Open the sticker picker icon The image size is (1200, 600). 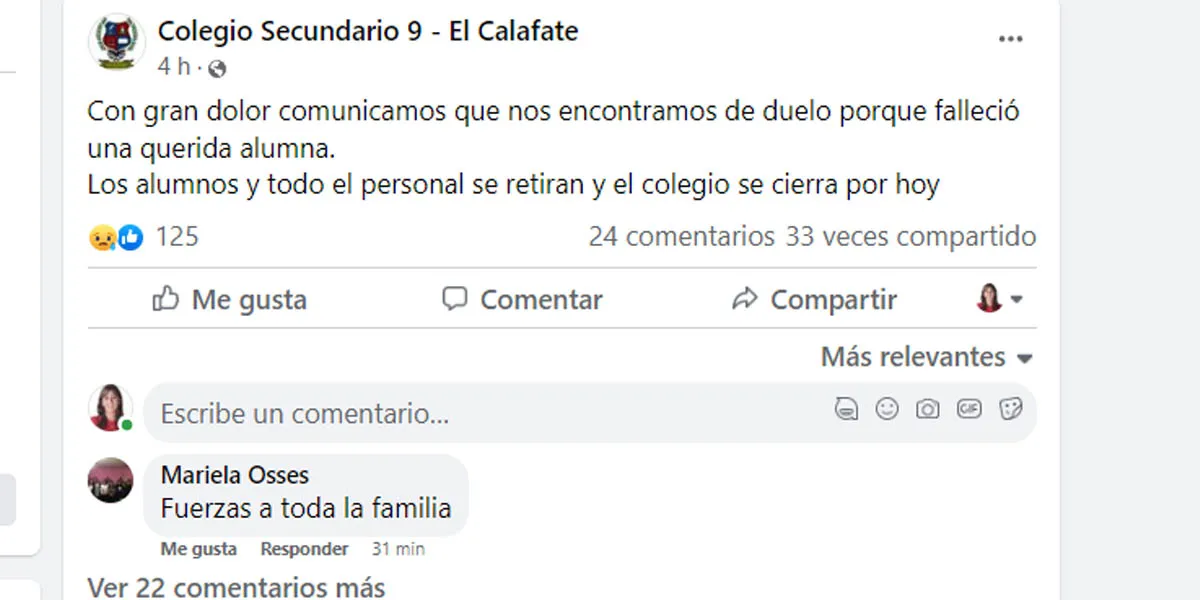coord(1010,409)
